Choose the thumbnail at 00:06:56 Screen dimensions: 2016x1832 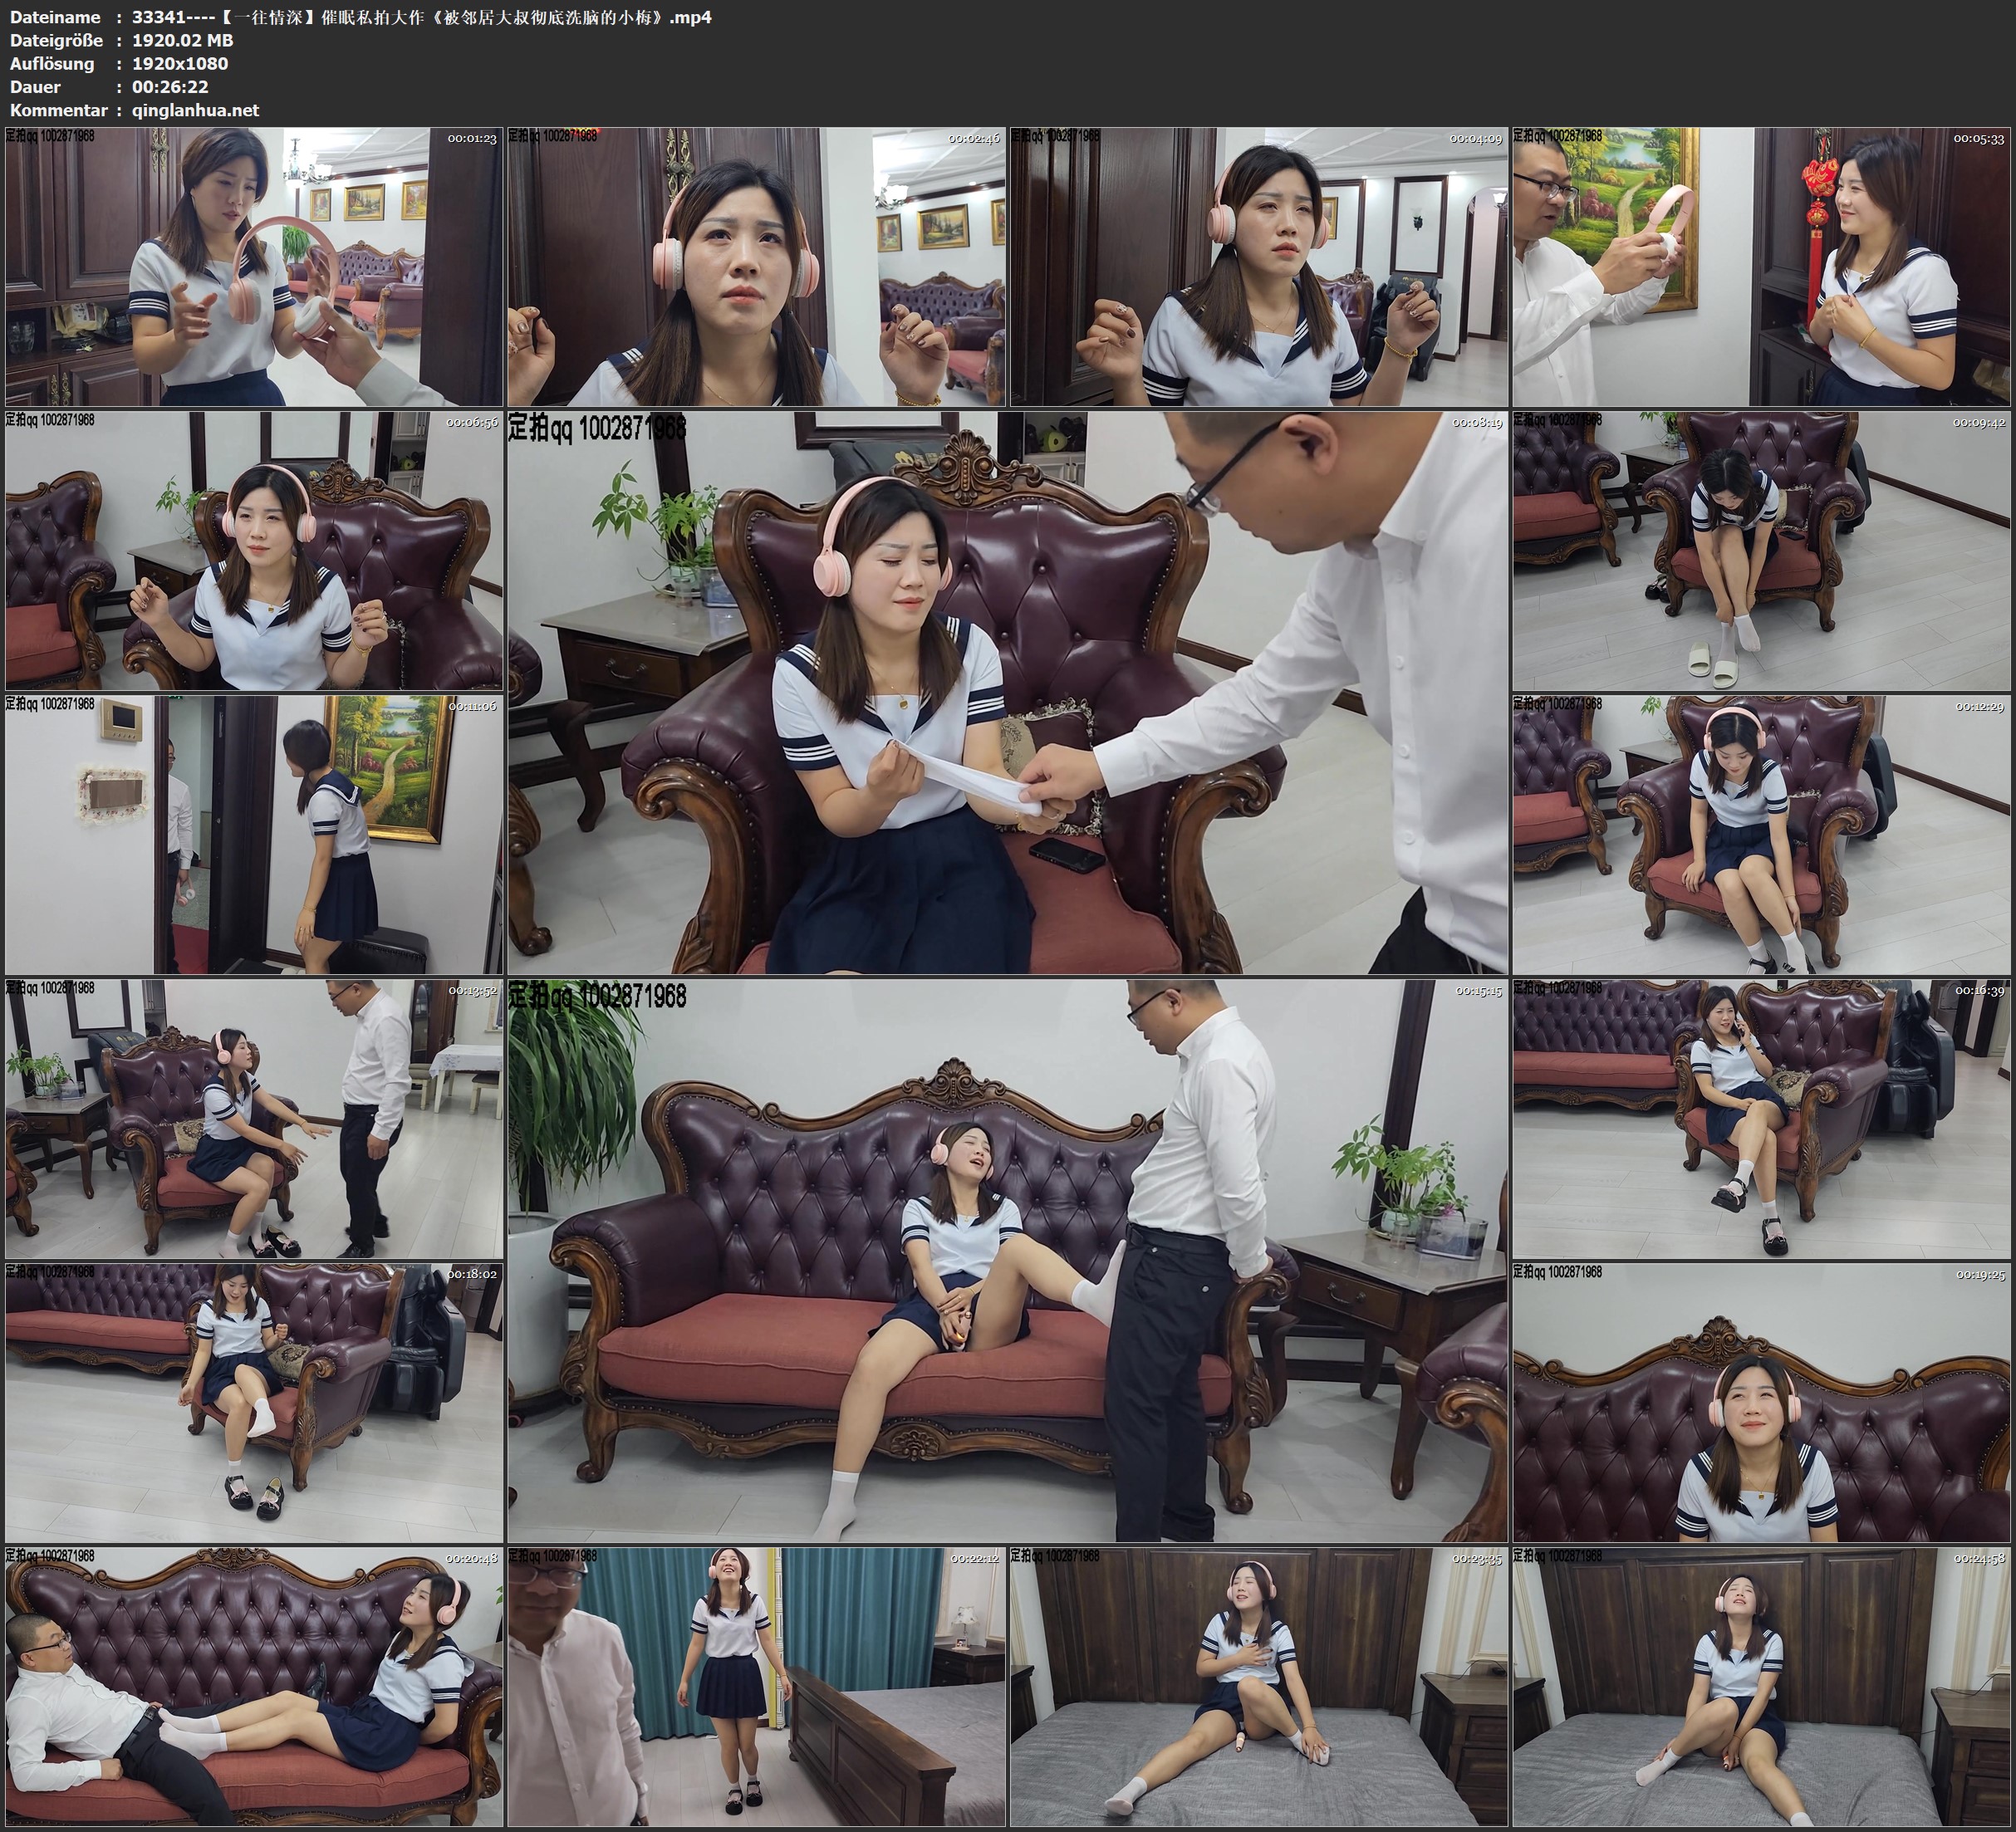254,550
